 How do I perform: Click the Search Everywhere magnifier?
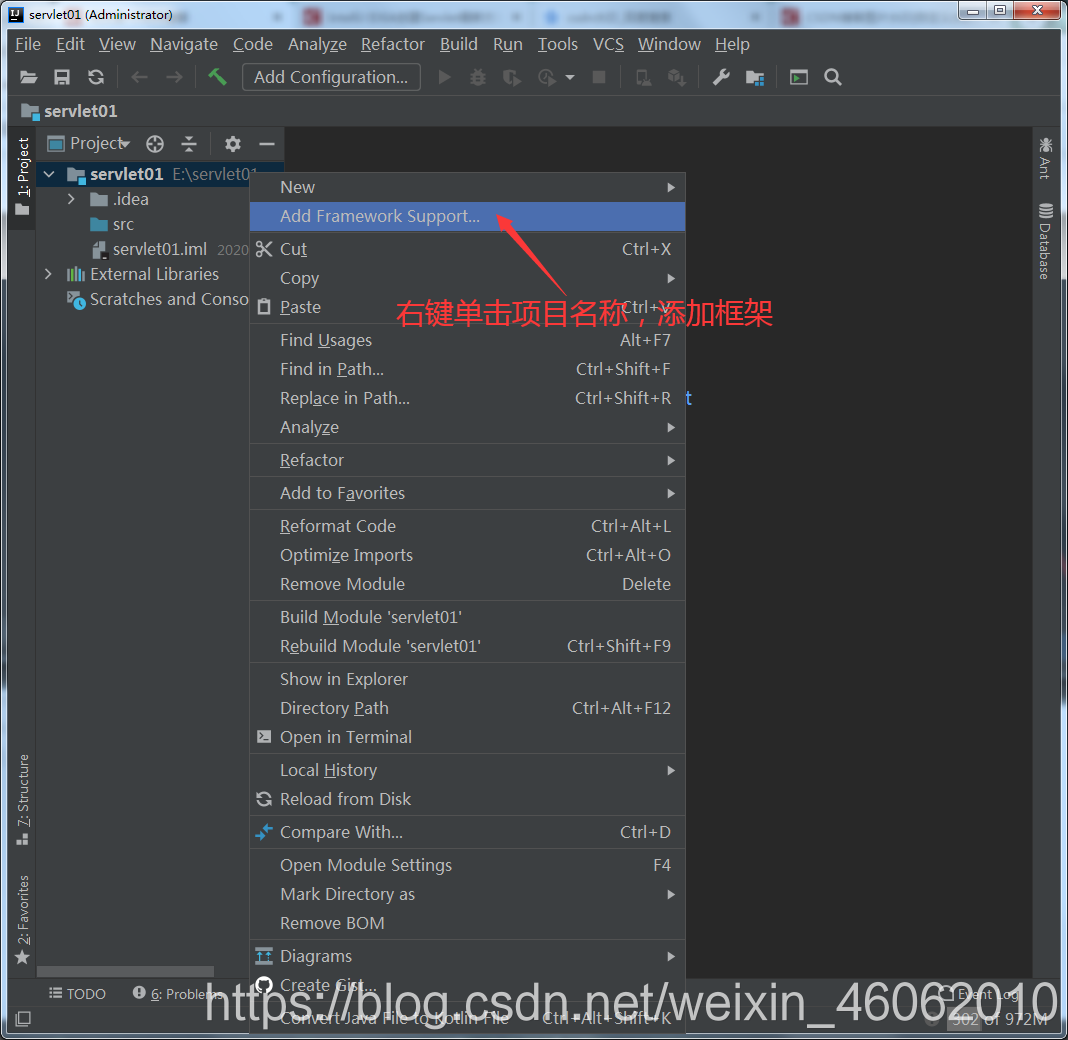pyautogui.click(x=832, y=77)
